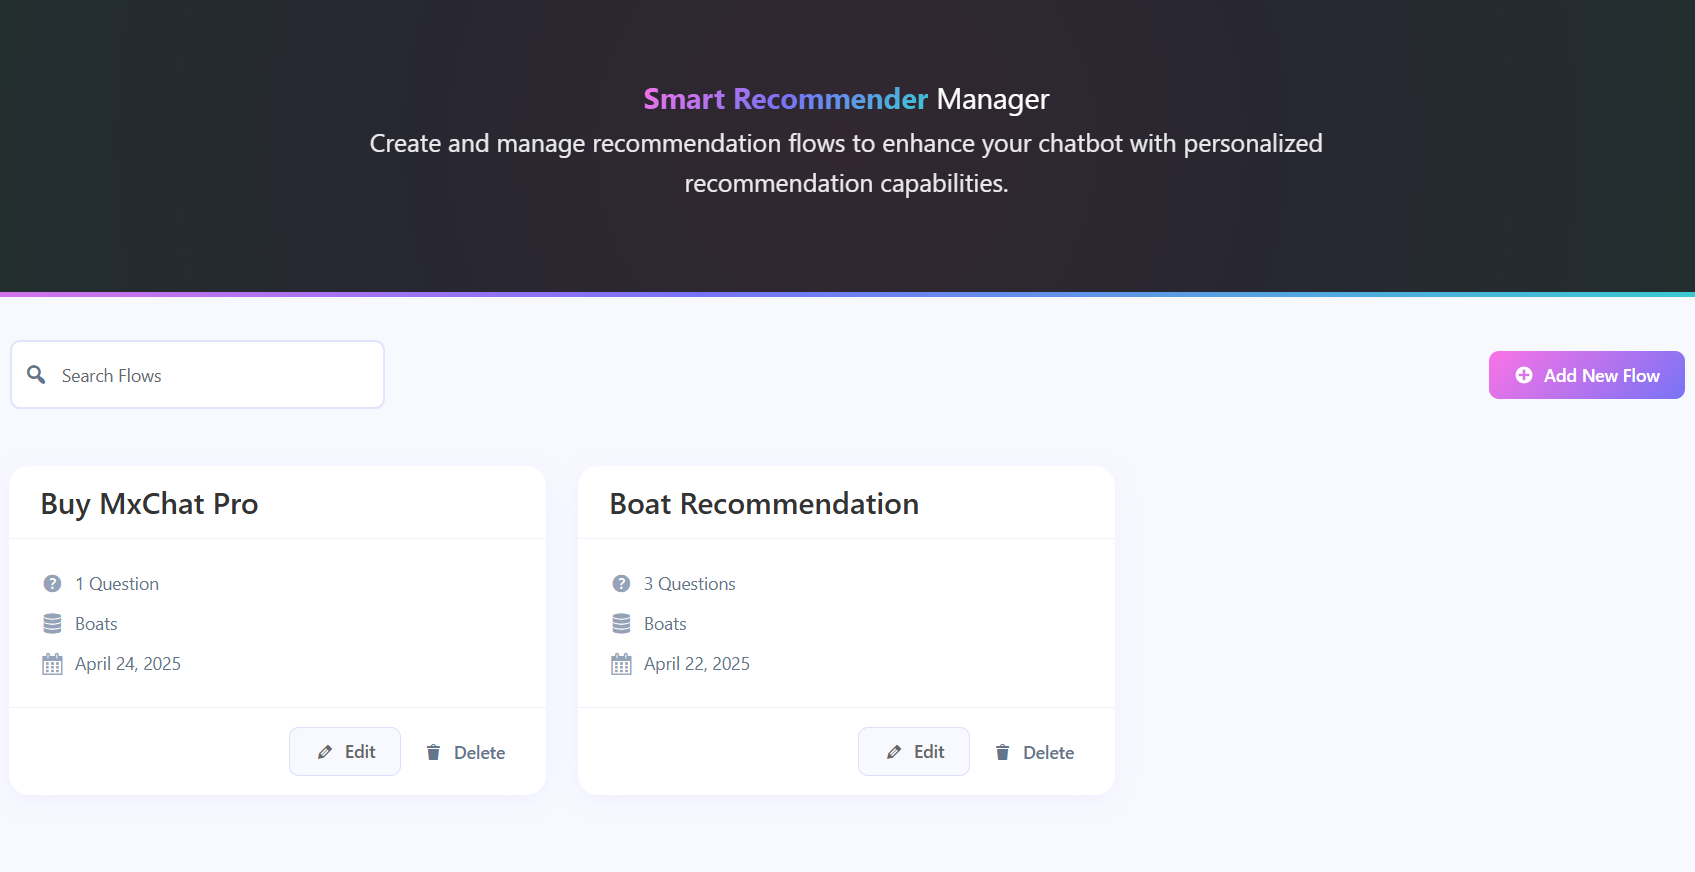Select the Buy MxChat Pro card title

click(149, 504)
